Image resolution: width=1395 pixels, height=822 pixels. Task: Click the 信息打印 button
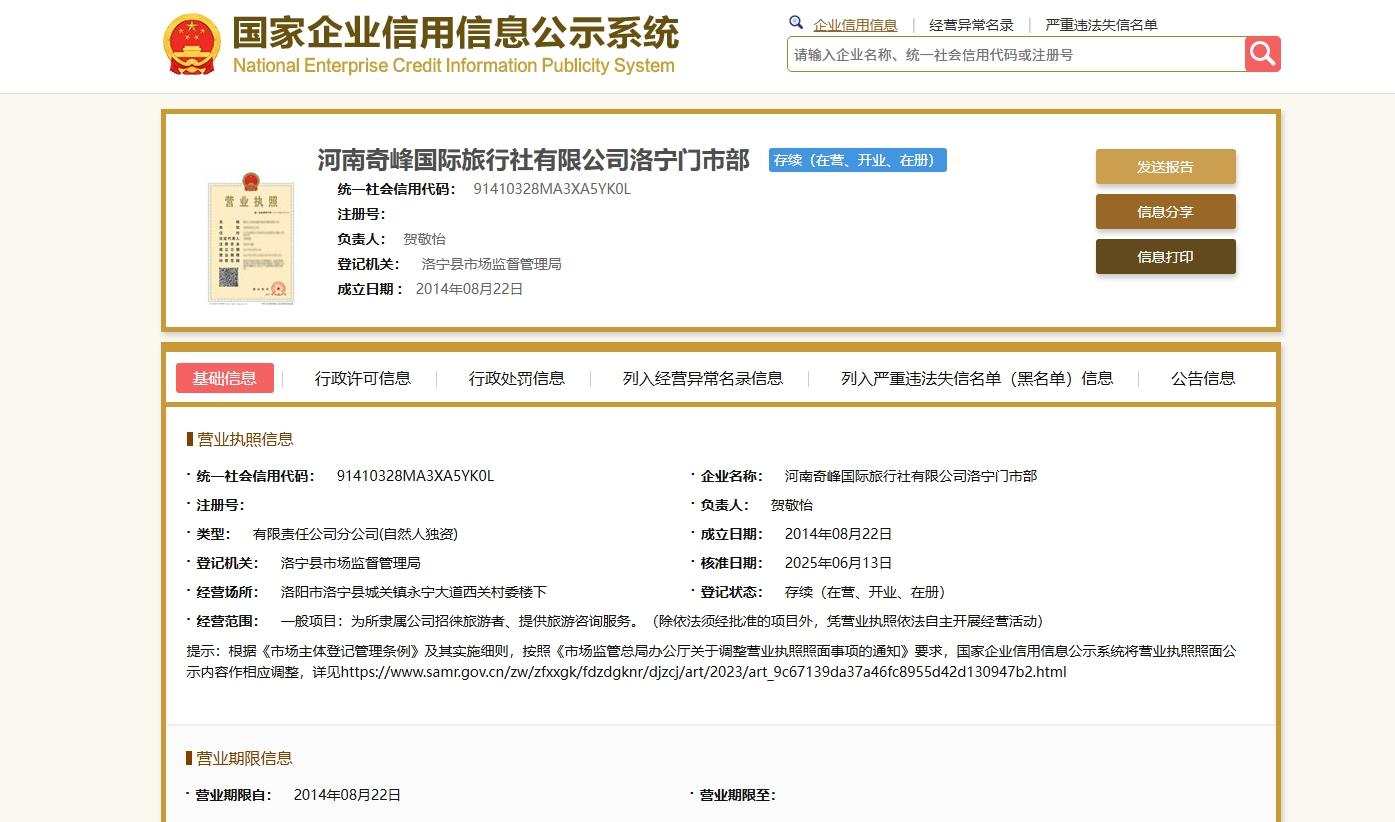[1166, 257]
